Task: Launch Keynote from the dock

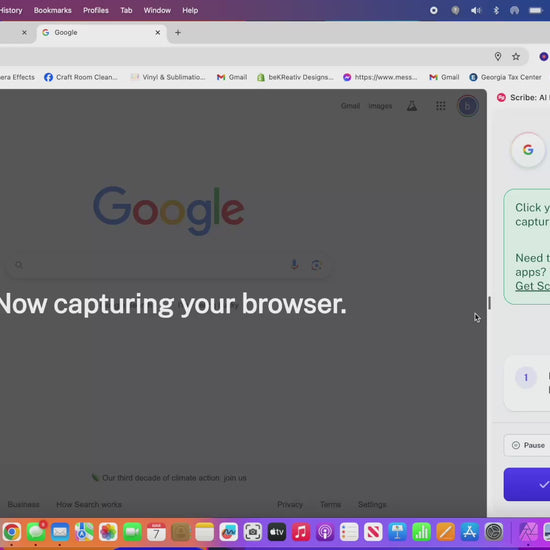Action: pos(397,532)
